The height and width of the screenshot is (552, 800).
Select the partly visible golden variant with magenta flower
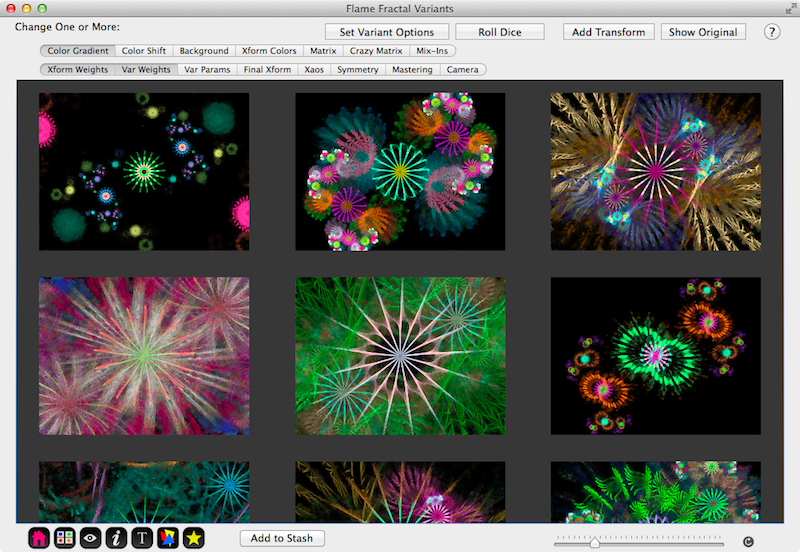401,492
